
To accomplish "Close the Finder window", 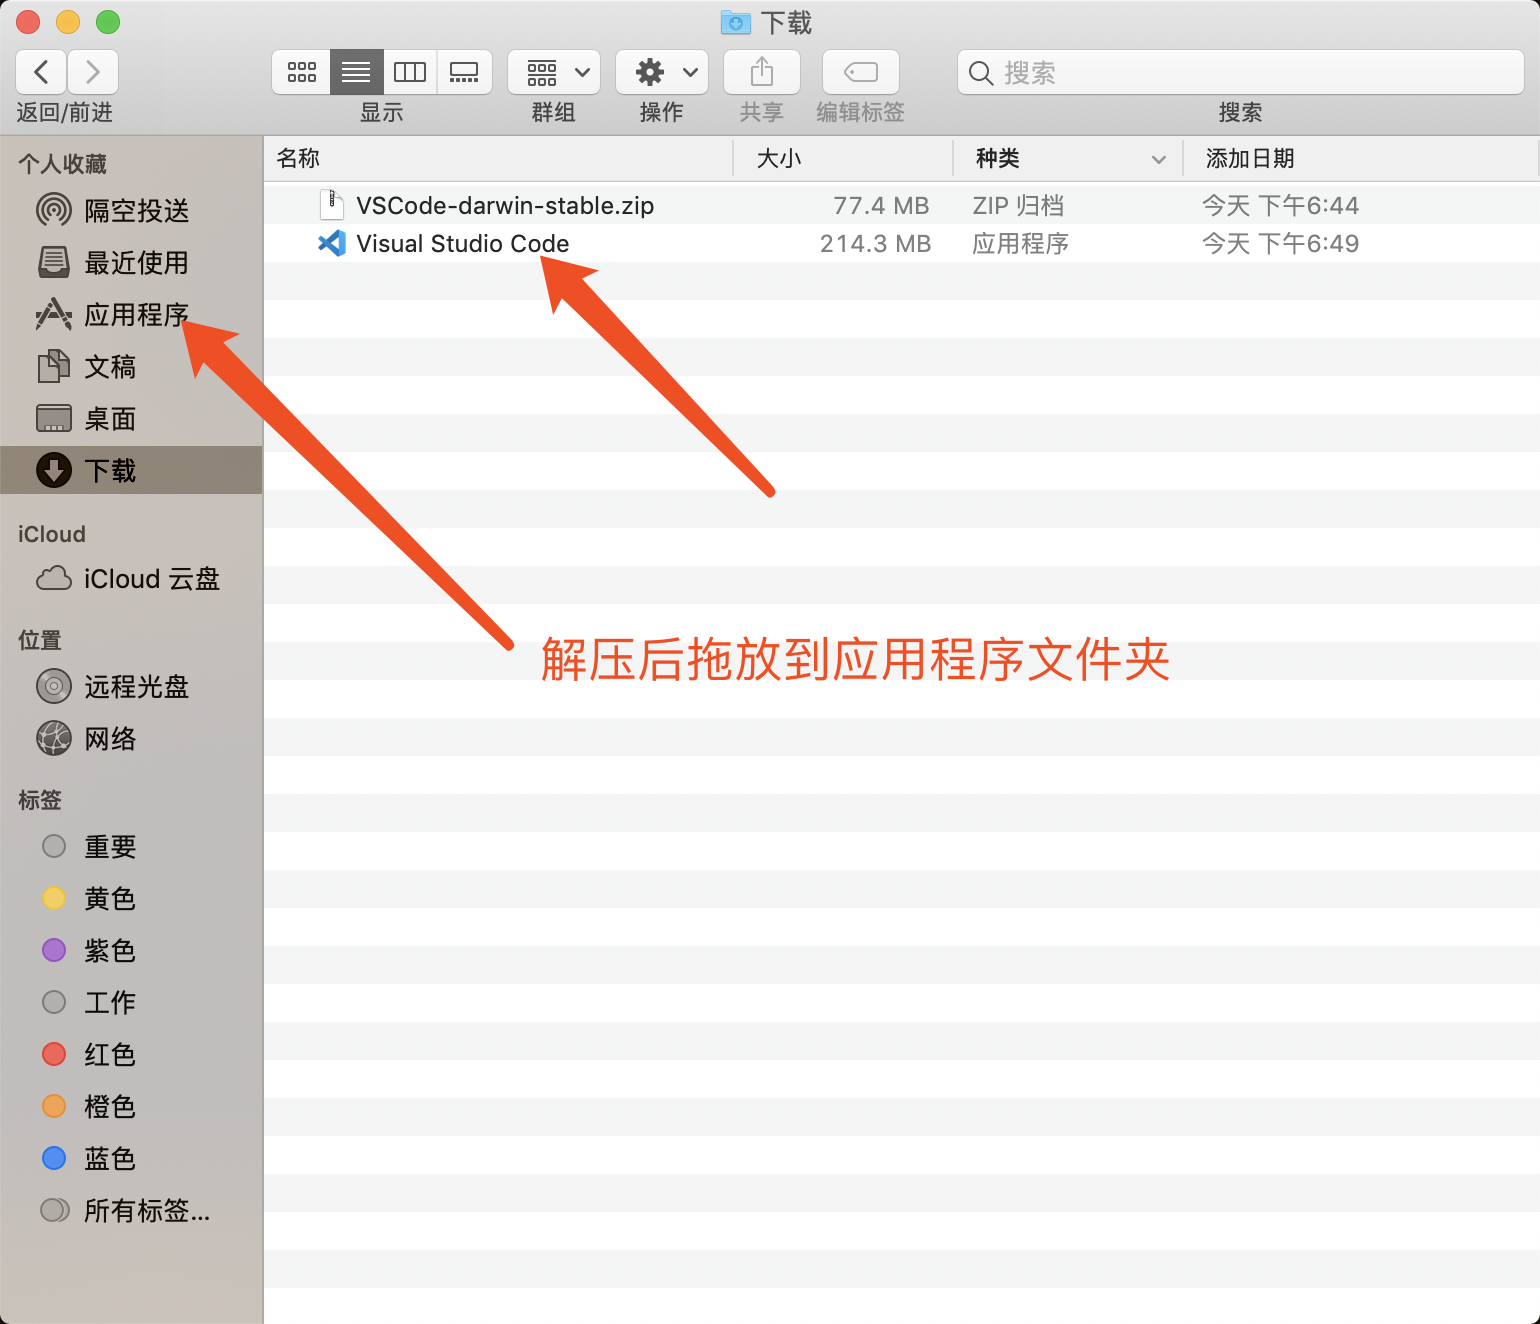I will [x=28, y=21].
